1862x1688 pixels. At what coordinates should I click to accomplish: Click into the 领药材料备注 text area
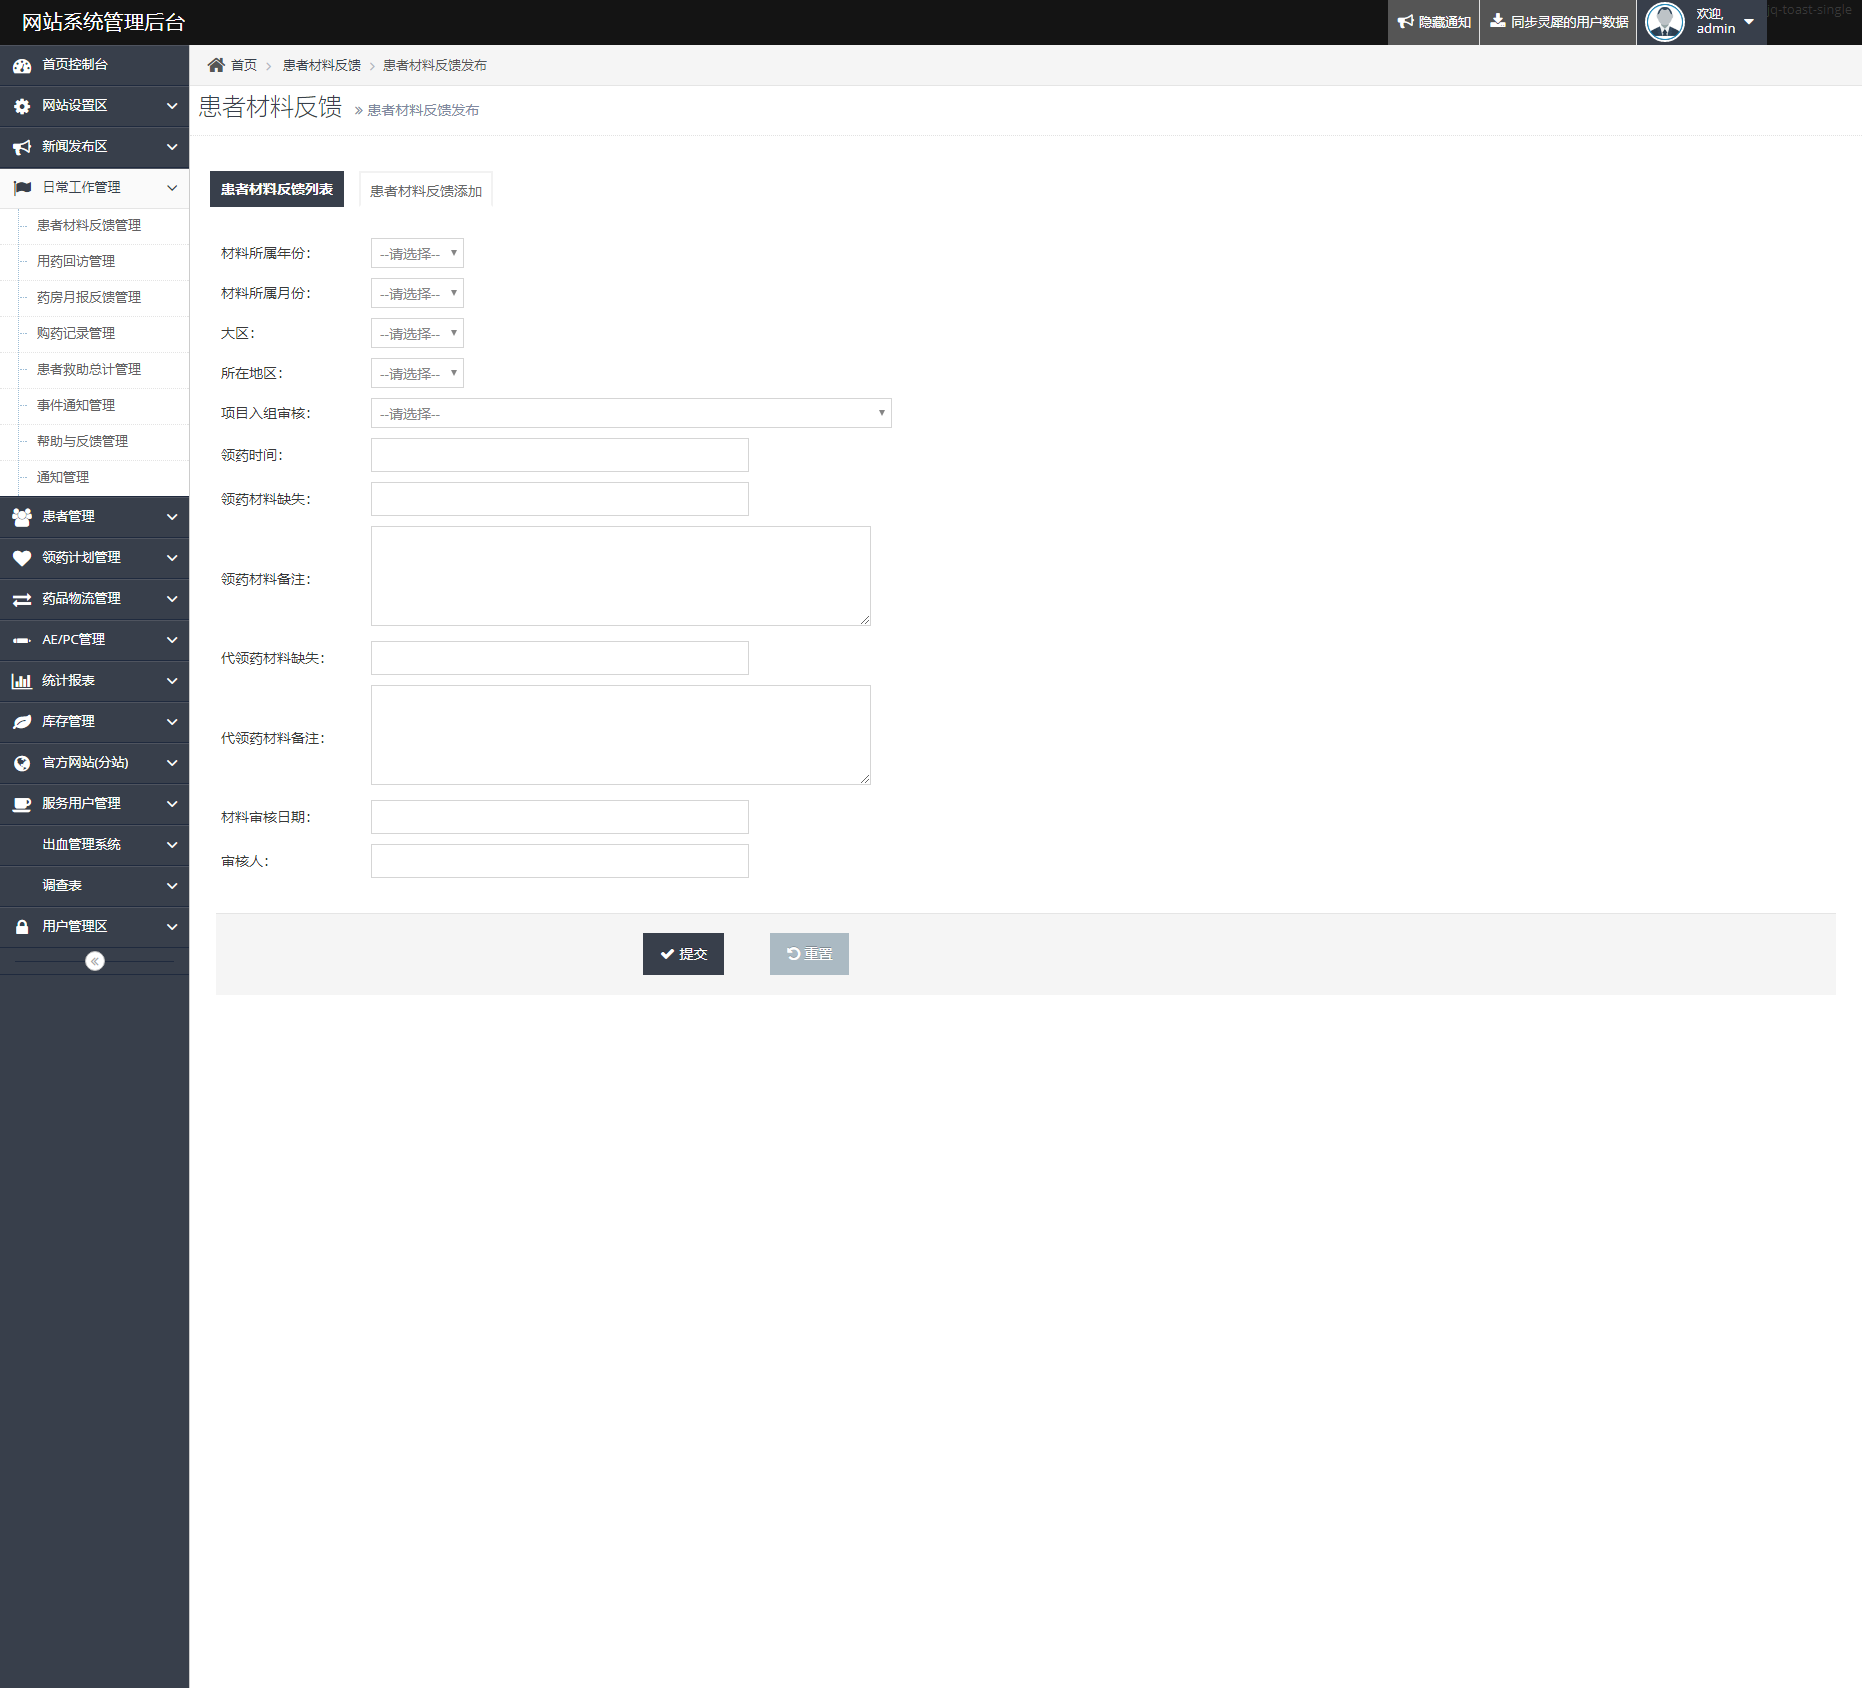621,576
